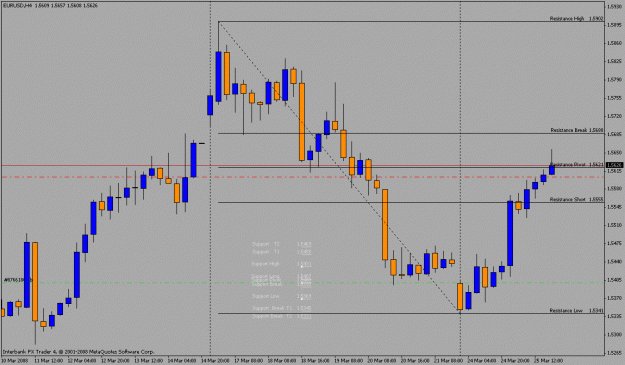Click the 17 Mar 08:00 time label
The width and height of the screenshot is (625, 365).
point(249,361)
